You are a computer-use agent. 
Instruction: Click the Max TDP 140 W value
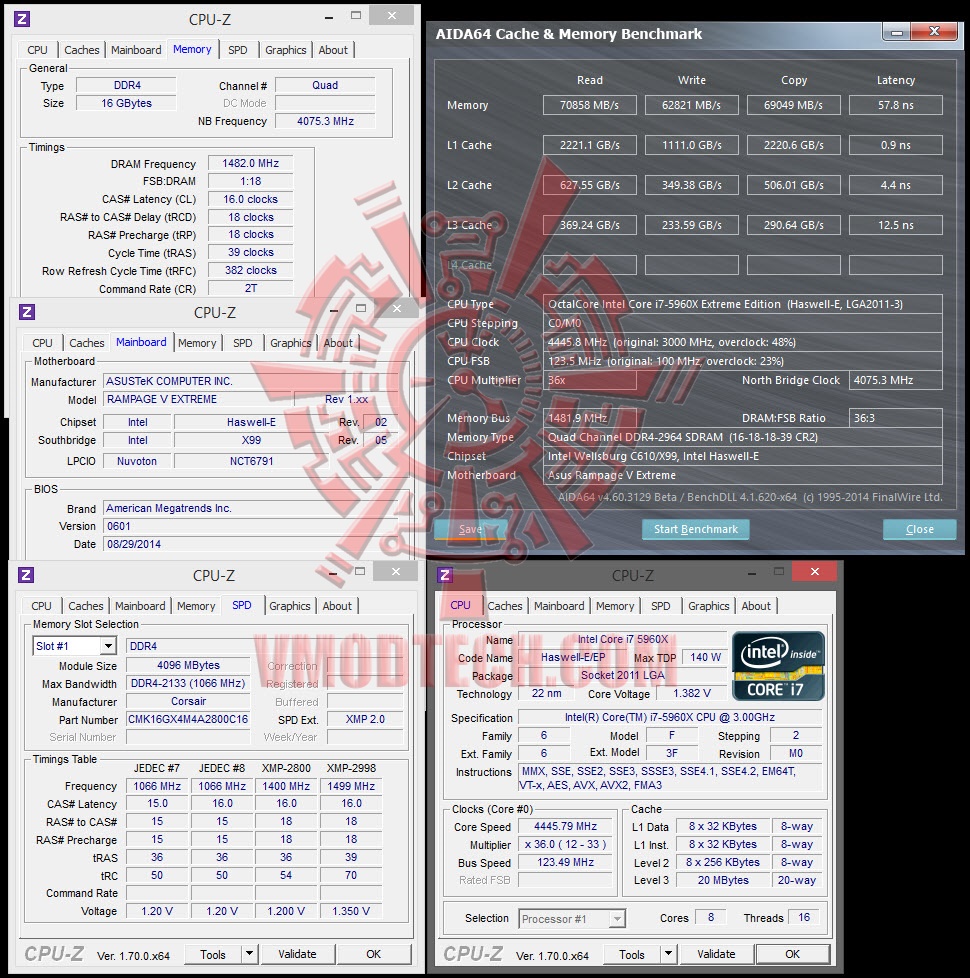(706, 657)
